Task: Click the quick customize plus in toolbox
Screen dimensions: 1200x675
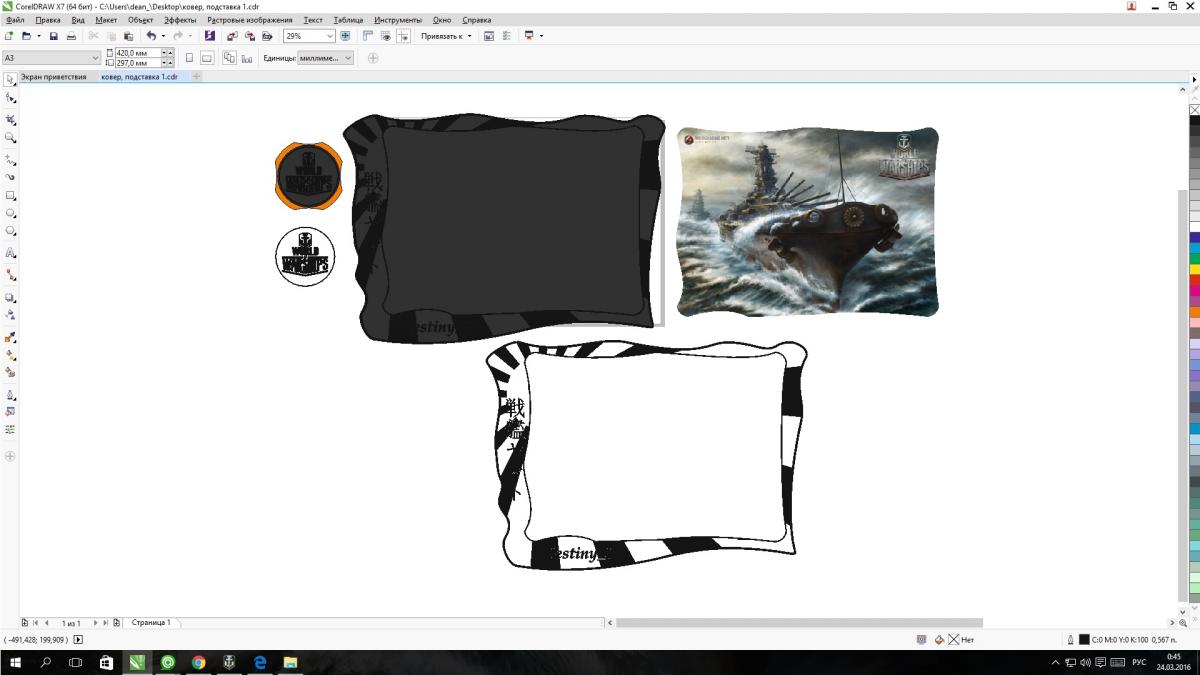Action: pyautogui.click(x=10, y=456)
